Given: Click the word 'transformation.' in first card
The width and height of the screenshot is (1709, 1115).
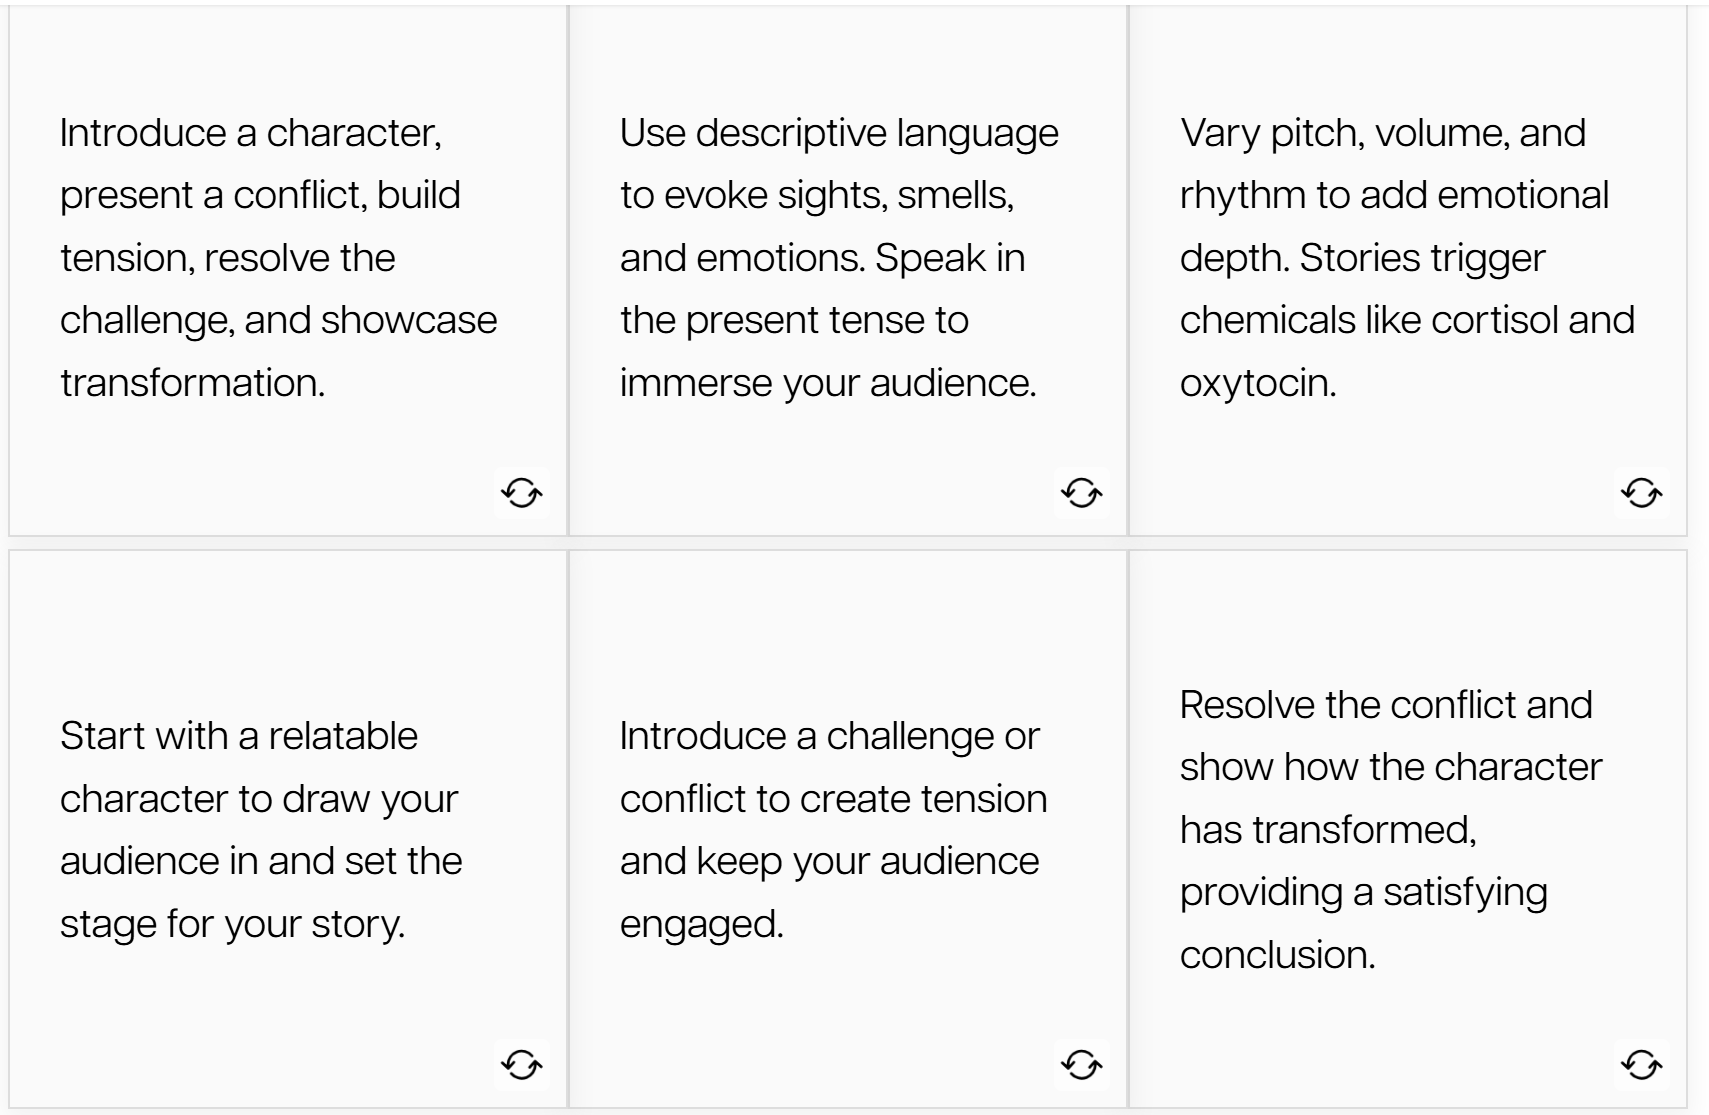Looking at the screenshot, I should [x=192, y=383].
